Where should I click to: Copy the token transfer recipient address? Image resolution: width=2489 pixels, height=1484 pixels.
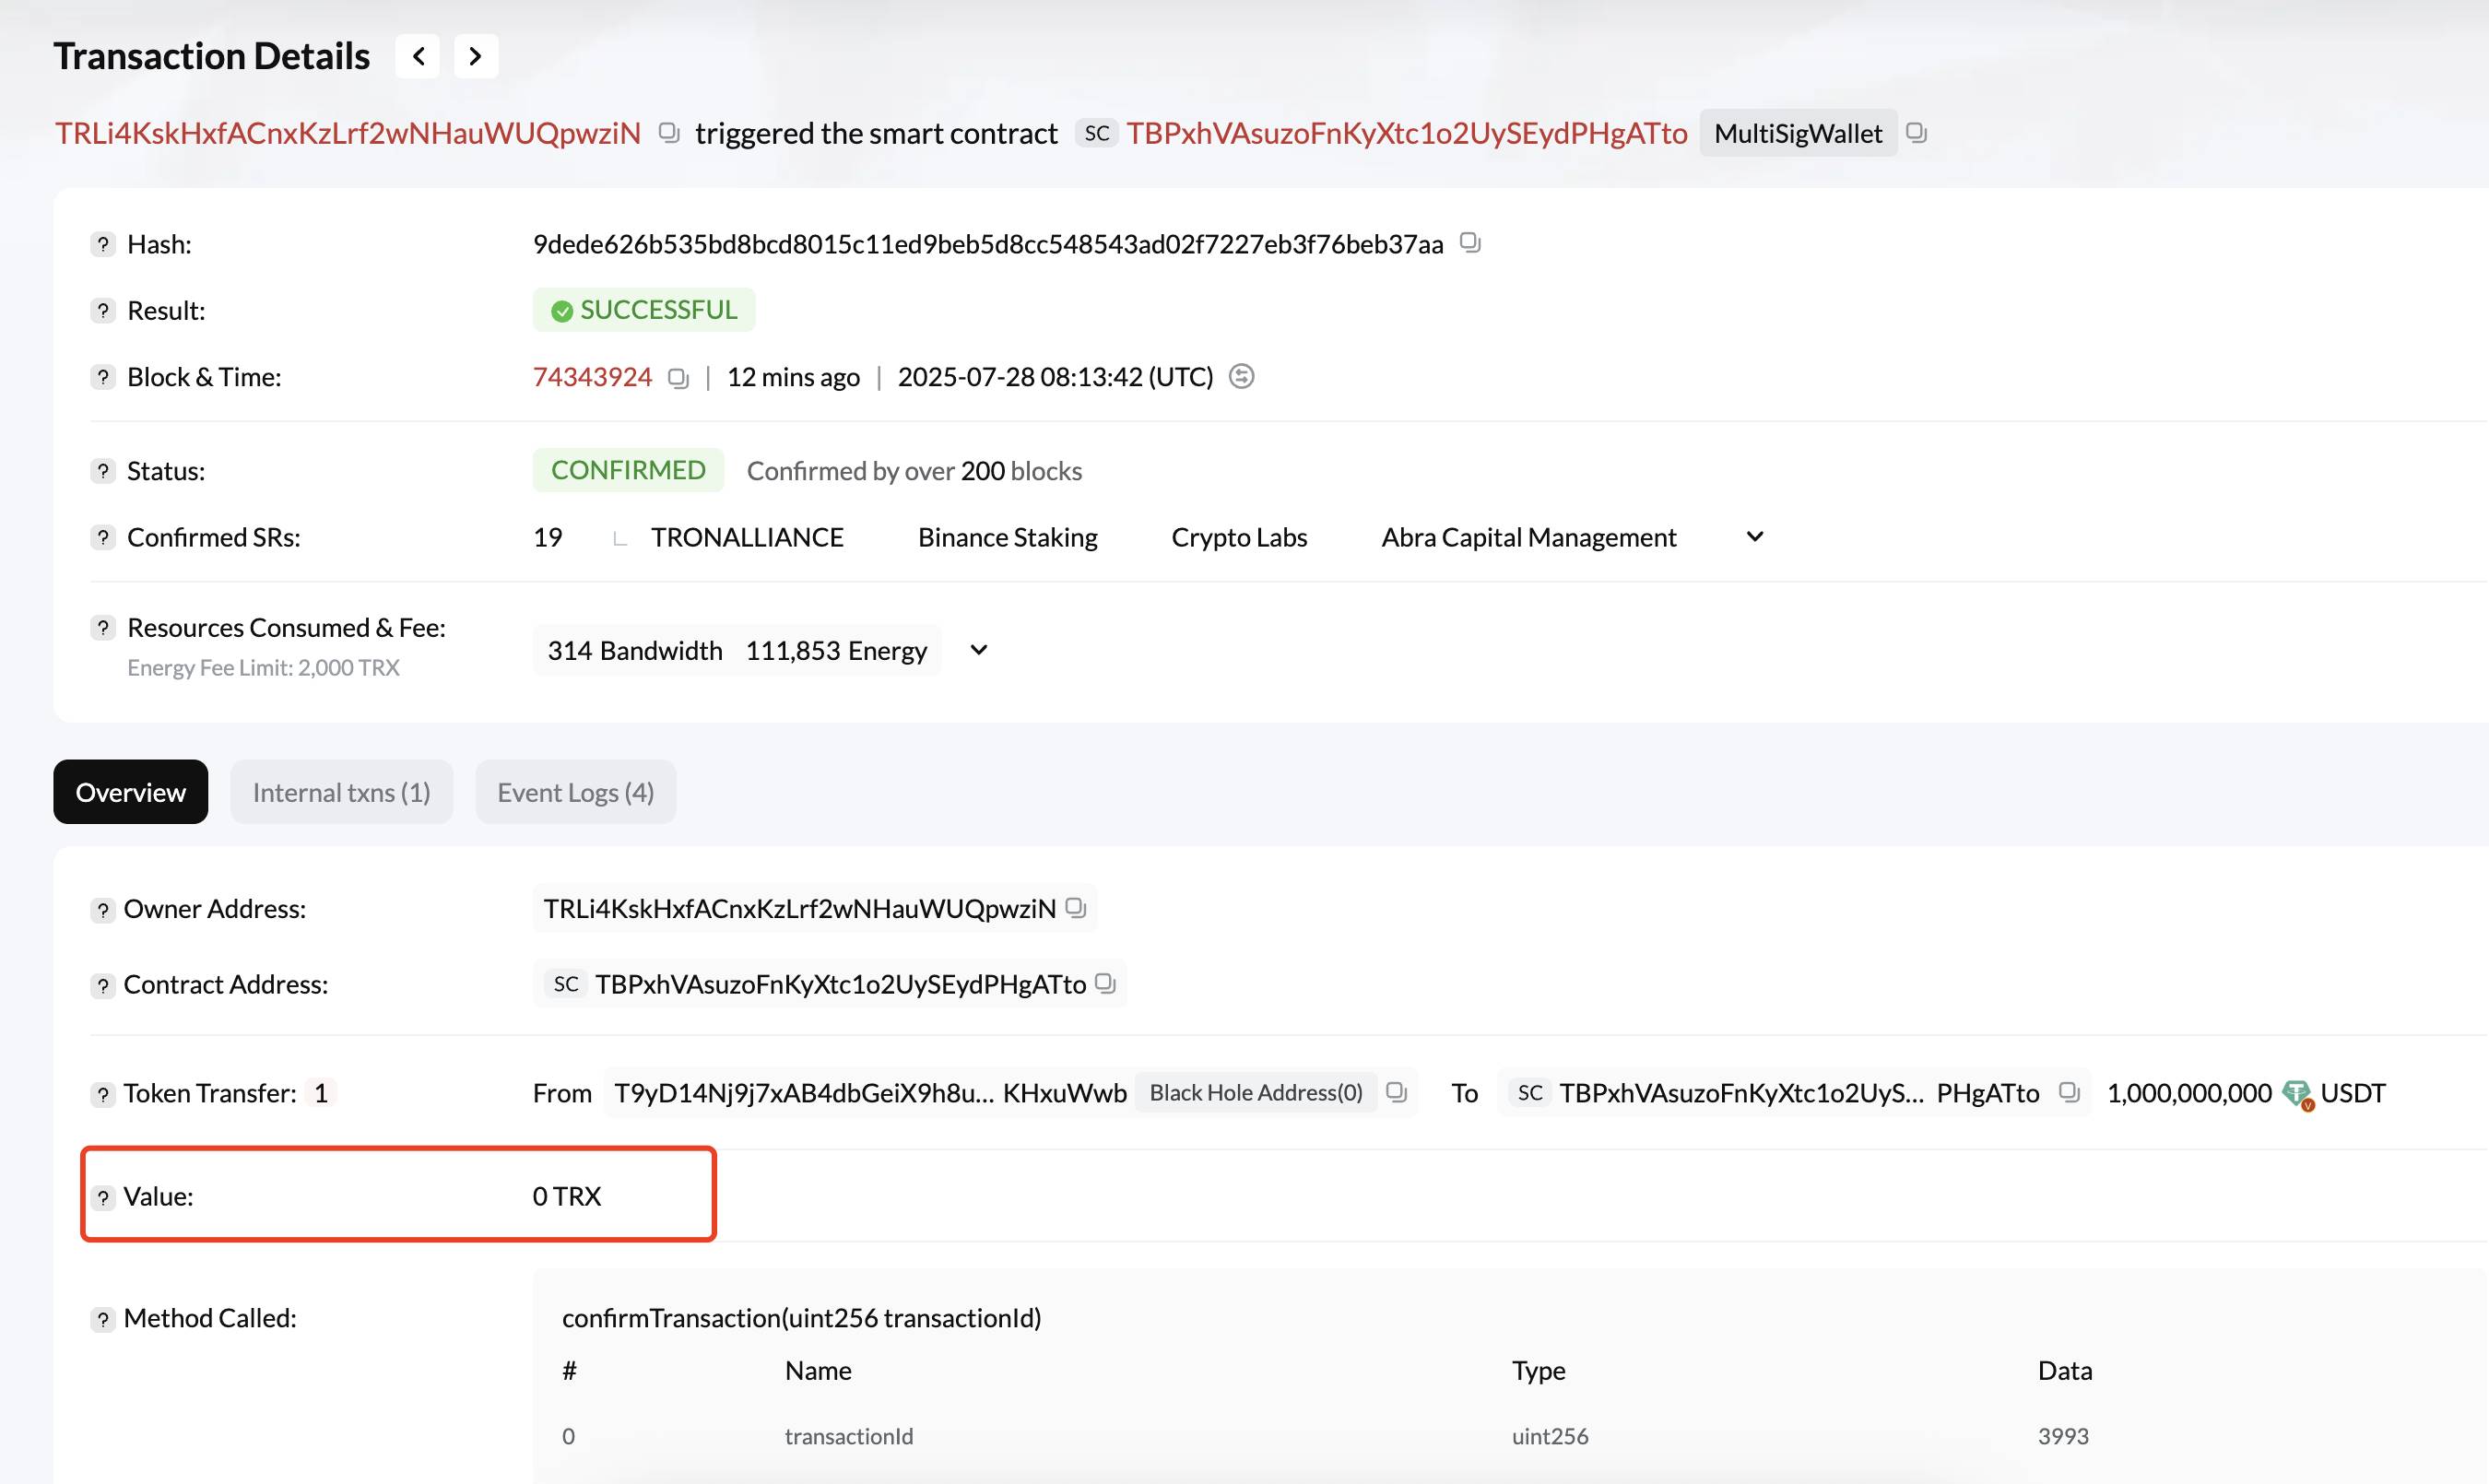pos(2069,1093)
